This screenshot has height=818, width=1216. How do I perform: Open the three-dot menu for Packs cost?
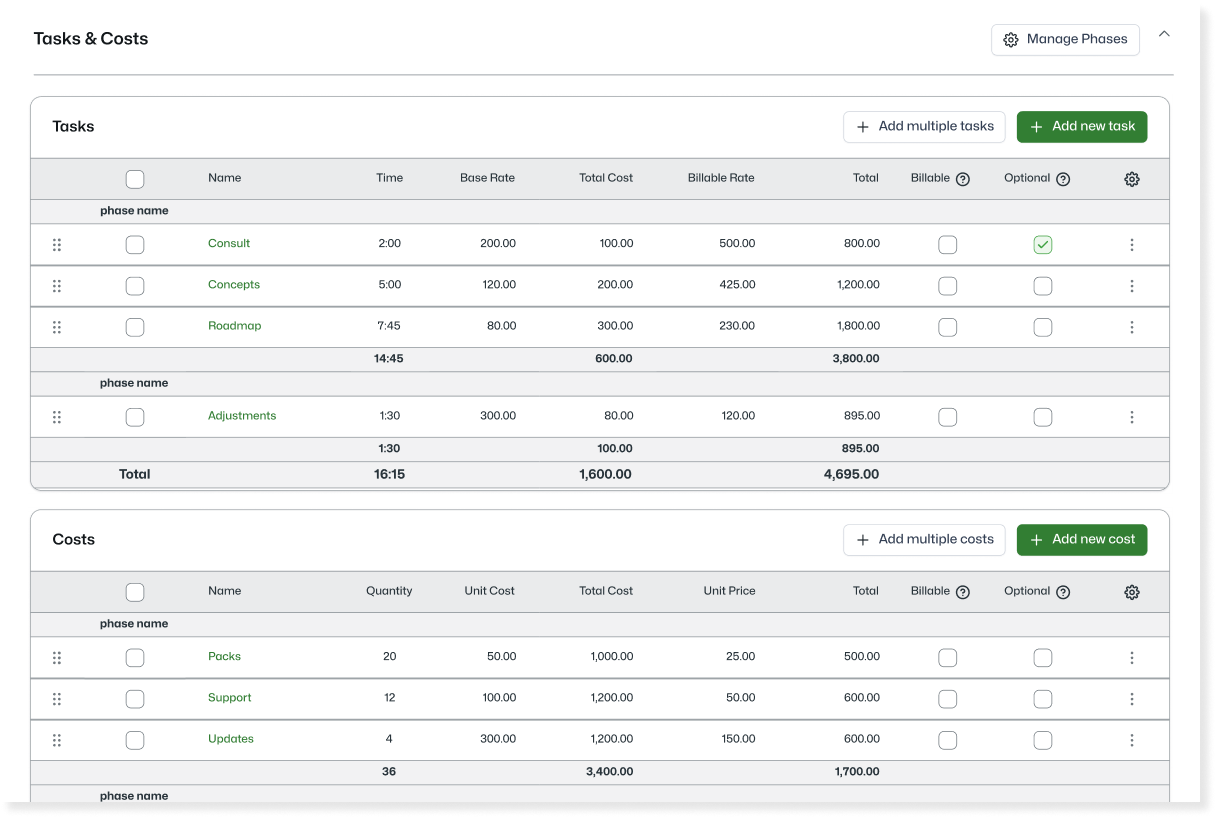(x=1131, y=658)
